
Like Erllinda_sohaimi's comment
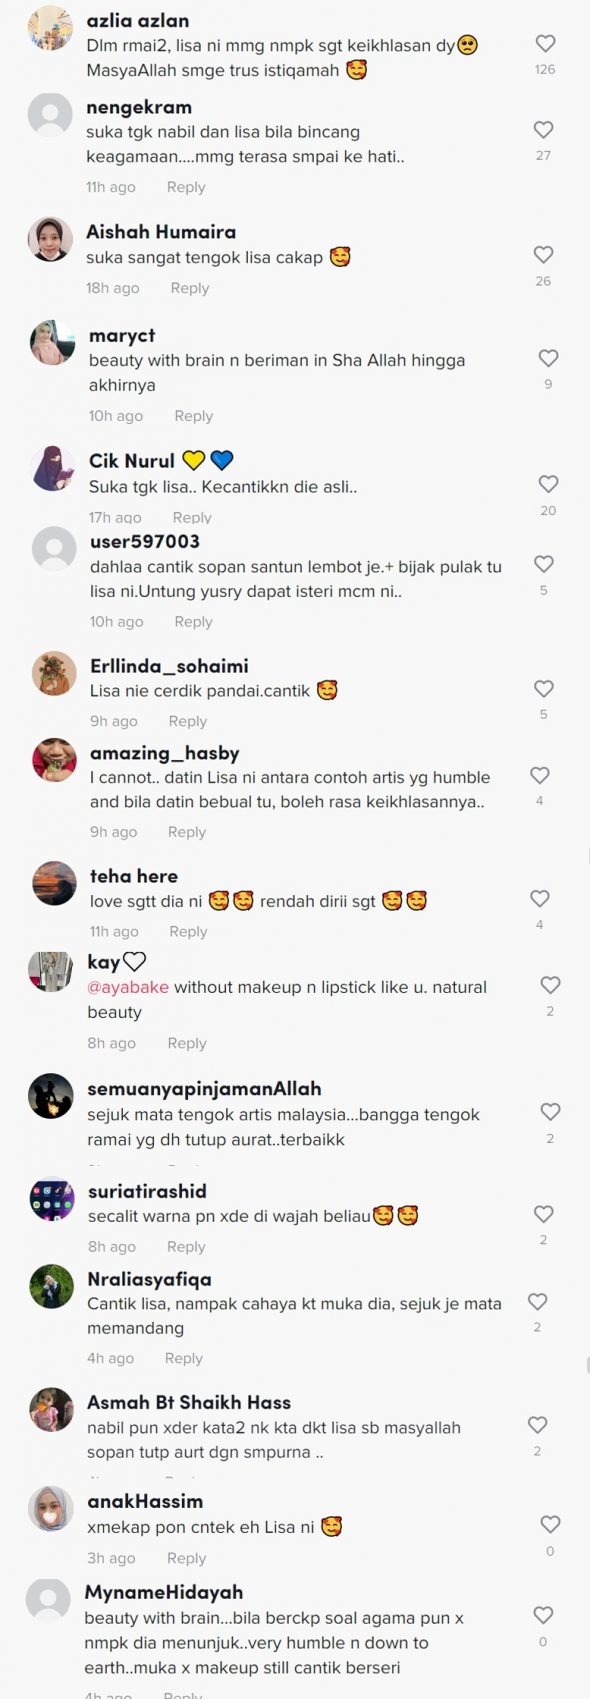coord(544,689)
